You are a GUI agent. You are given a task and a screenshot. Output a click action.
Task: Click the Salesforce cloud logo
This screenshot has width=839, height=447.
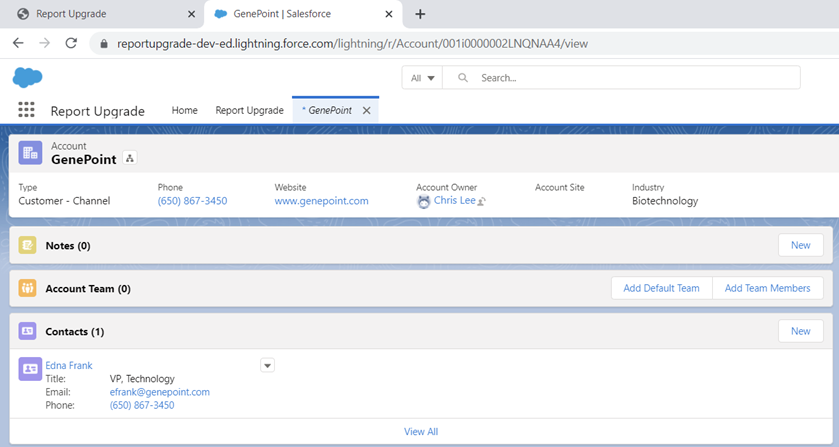(x=27, y=78)
